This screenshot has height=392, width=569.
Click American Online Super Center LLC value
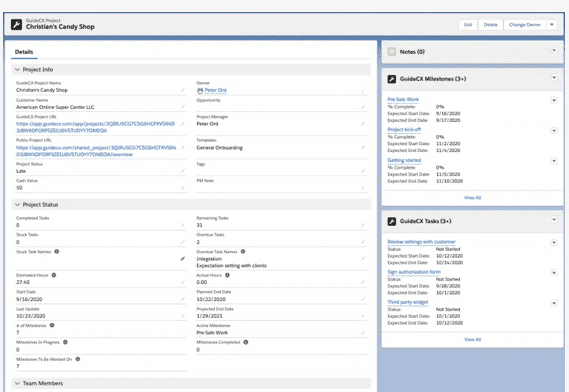(55, 107)
